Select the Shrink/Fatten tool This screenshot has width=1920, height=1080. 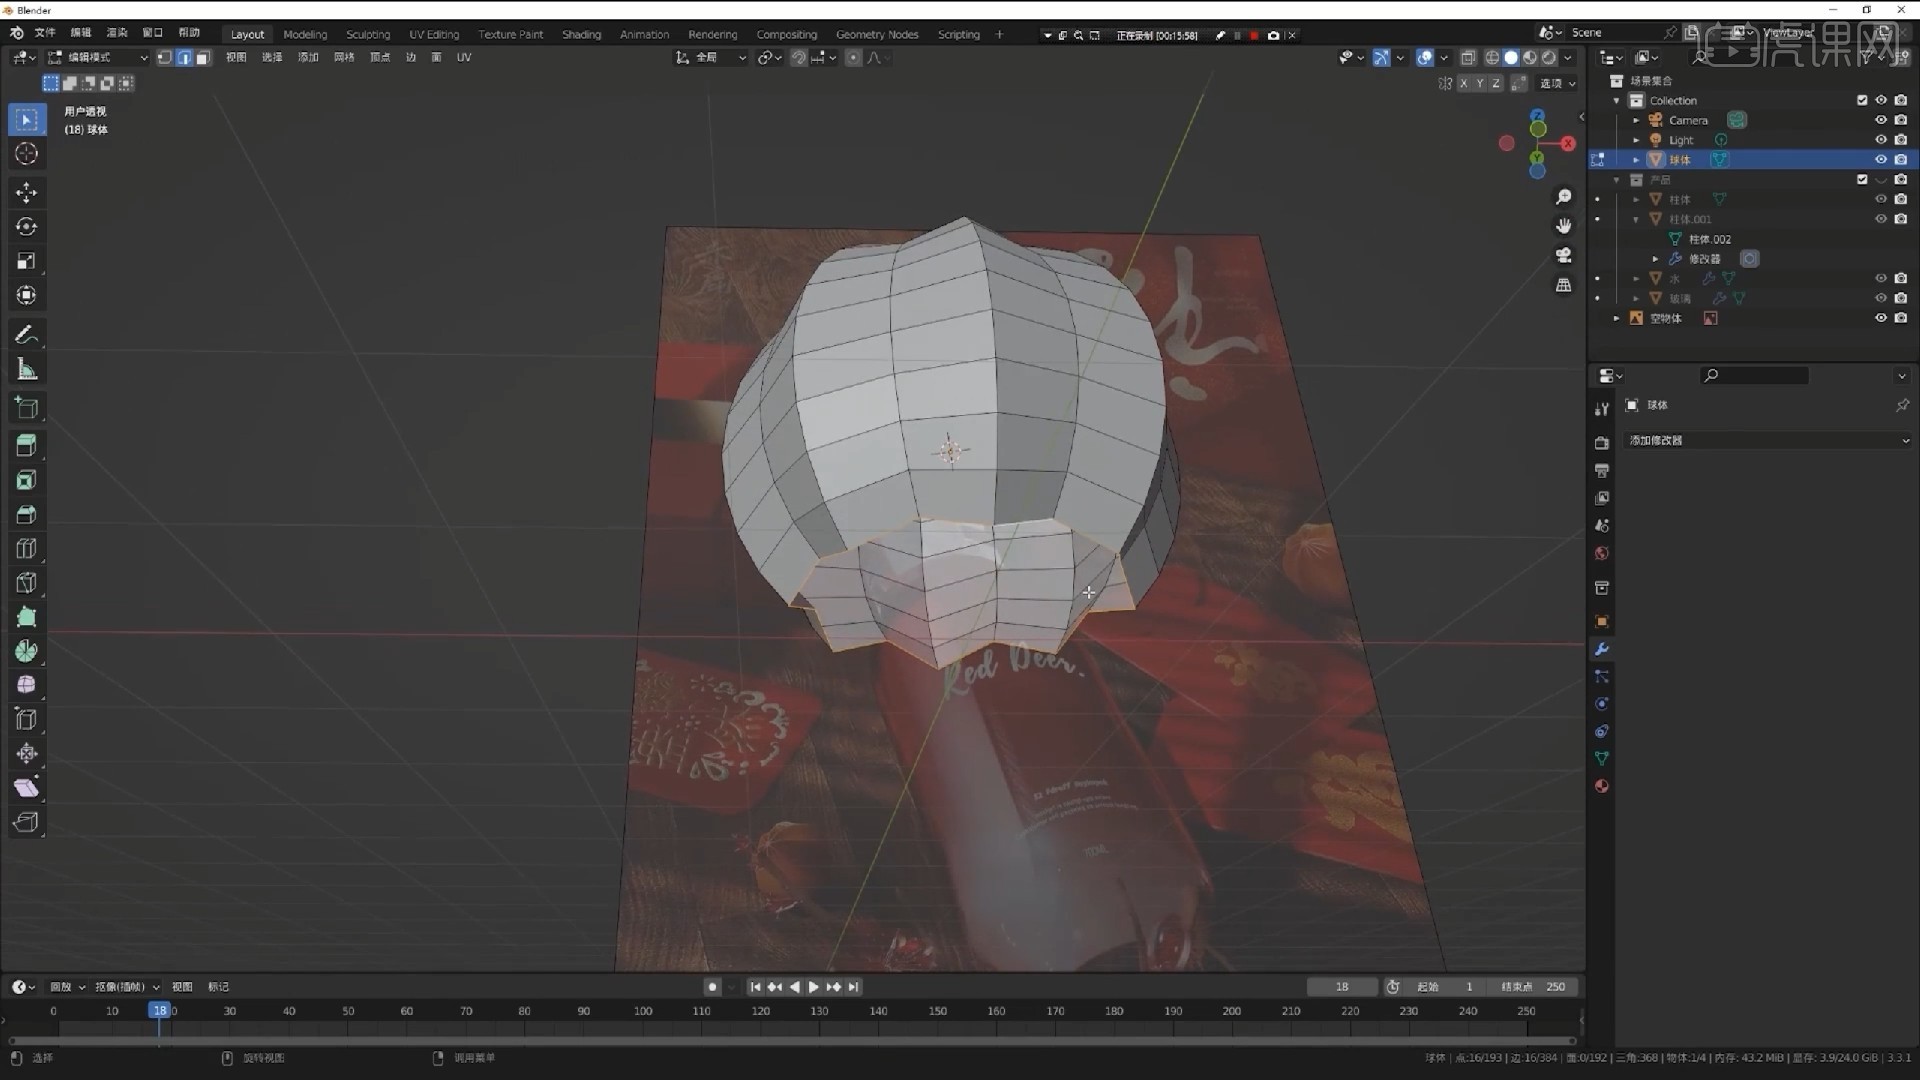[27, 754]
